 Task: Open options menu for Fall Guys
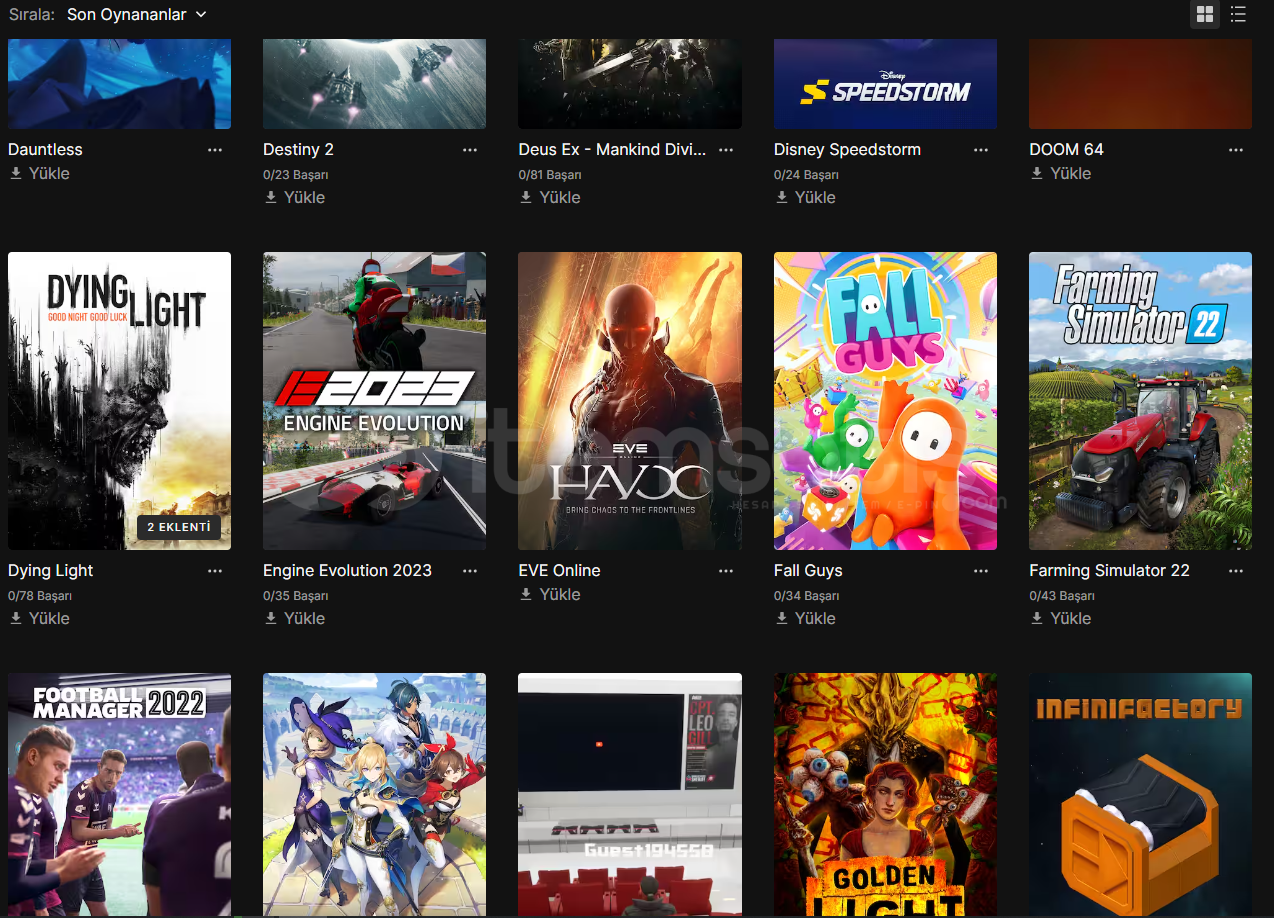tap(981, 570)
